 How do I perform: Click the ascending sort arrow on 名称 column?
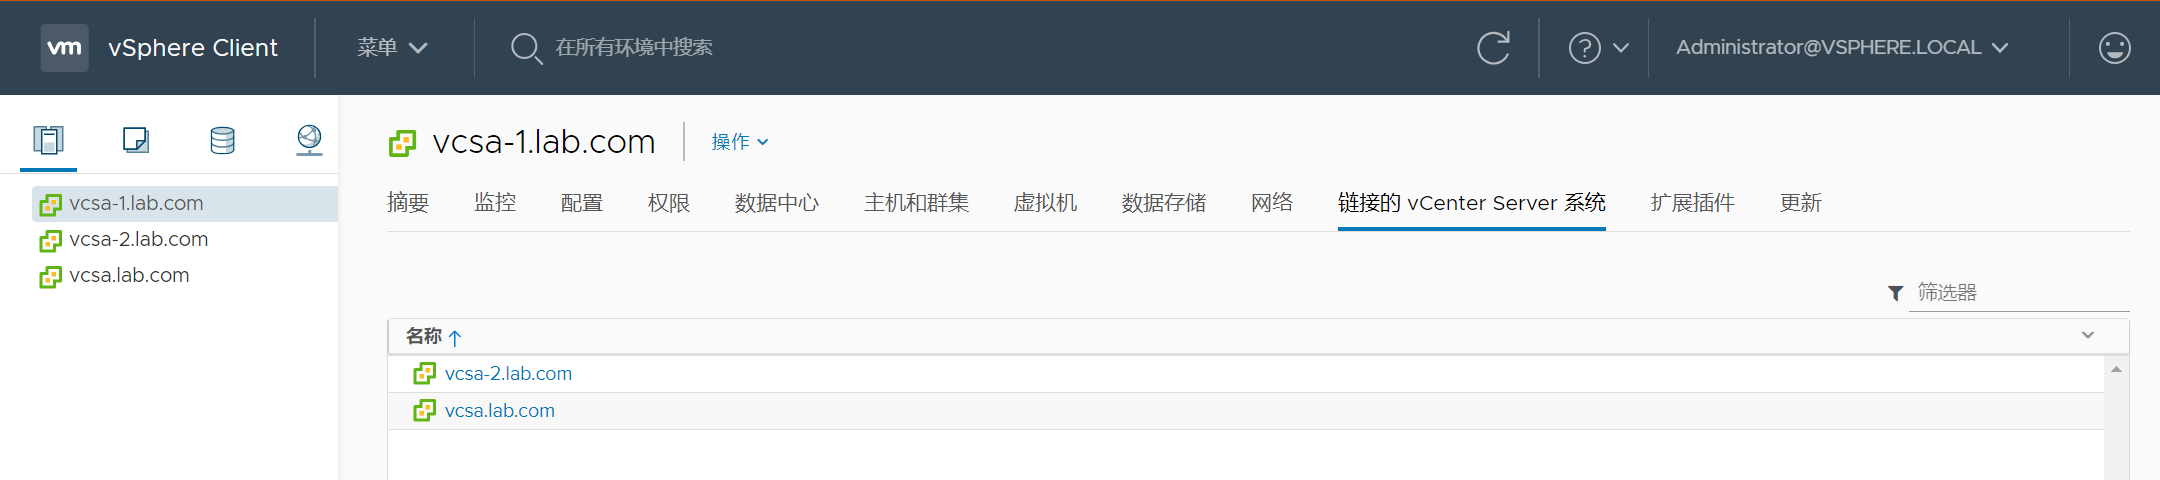[x=455, y=337]
